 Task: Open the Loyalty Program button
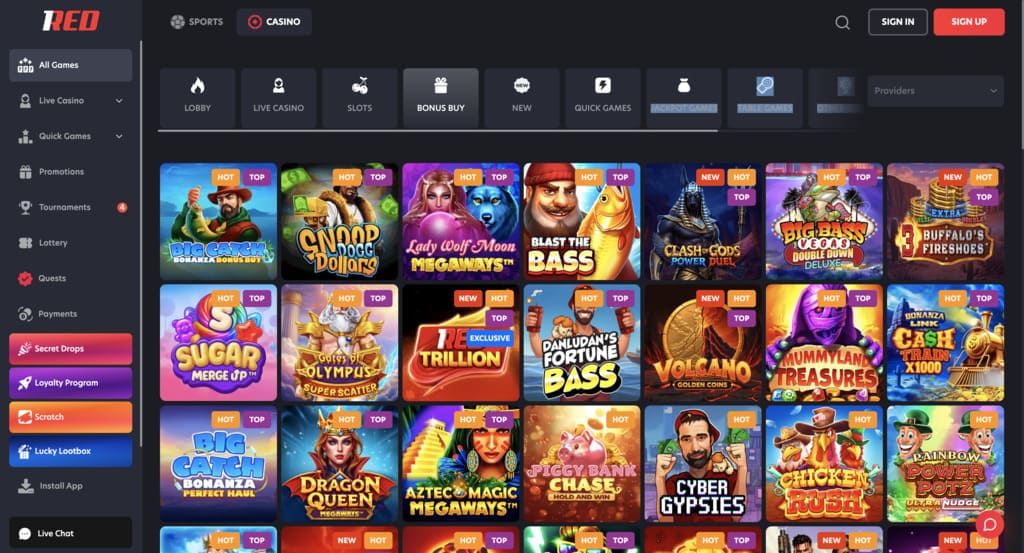click(x=71, y=383)
